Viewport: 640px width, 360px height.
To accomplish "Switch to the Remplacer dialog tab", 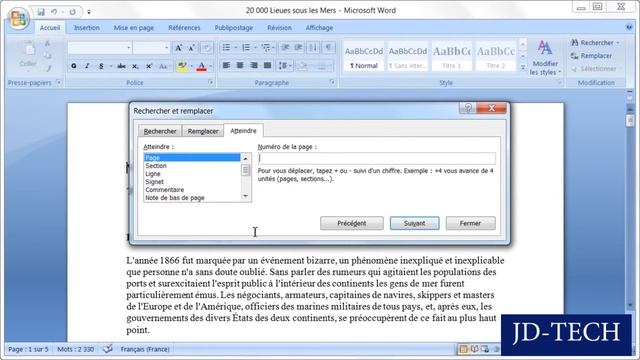I will [203, 131].
